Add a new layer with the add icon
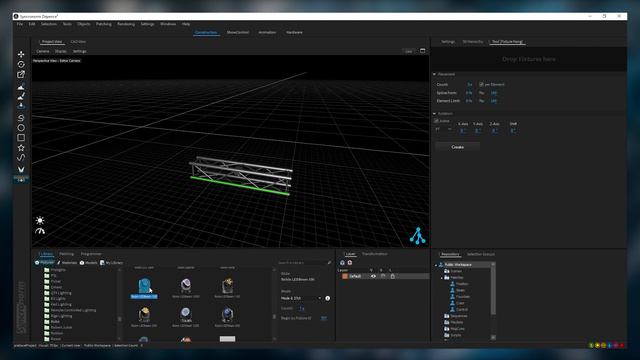Screen dimensions: 640x360 point(342,262)
